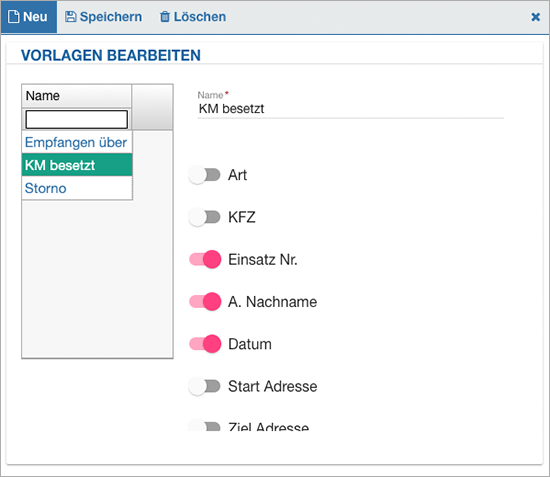The height and width of the screenshot is (477, 550).
Task: Turn on the KFZ switch
Action: 204,217
